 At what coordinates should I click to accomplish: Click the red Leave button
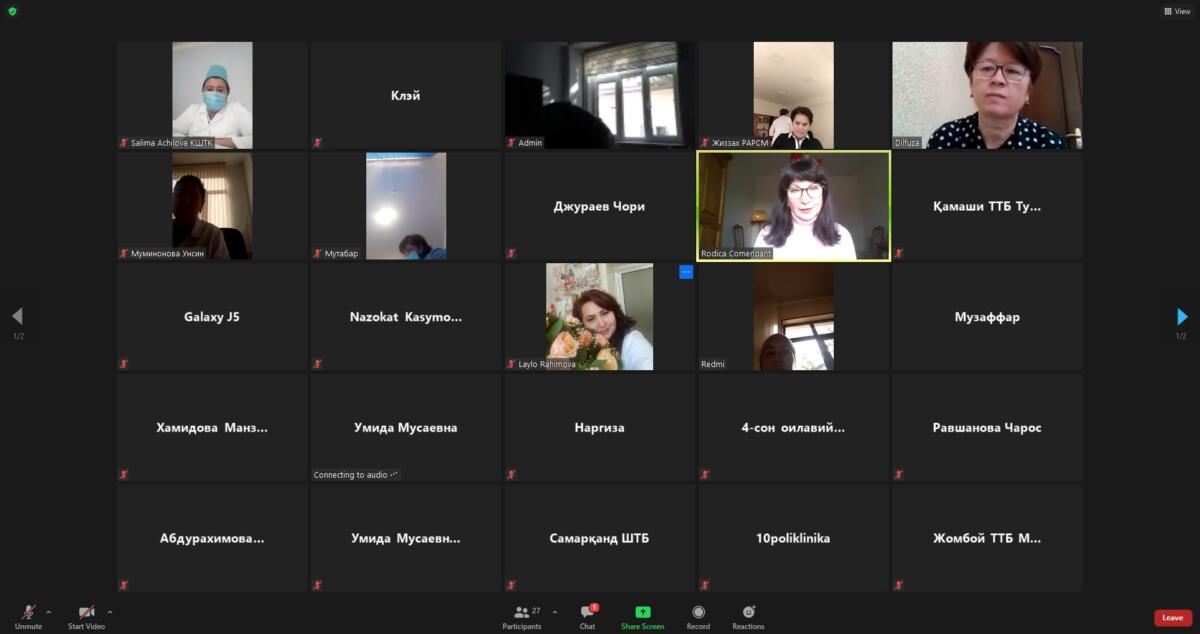[x=1172, y=618]
